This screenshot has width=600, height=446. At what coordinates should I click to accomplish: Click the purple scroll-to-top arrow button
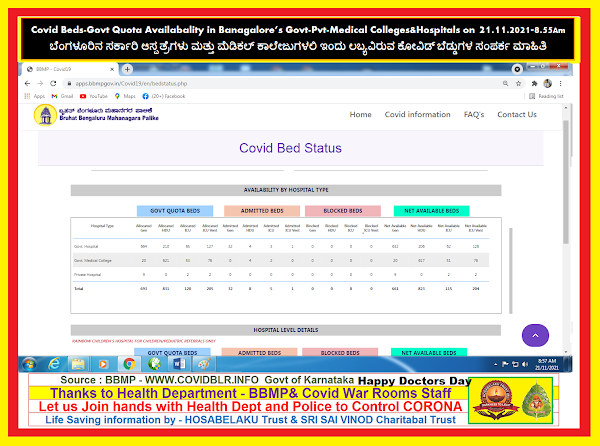535,335
